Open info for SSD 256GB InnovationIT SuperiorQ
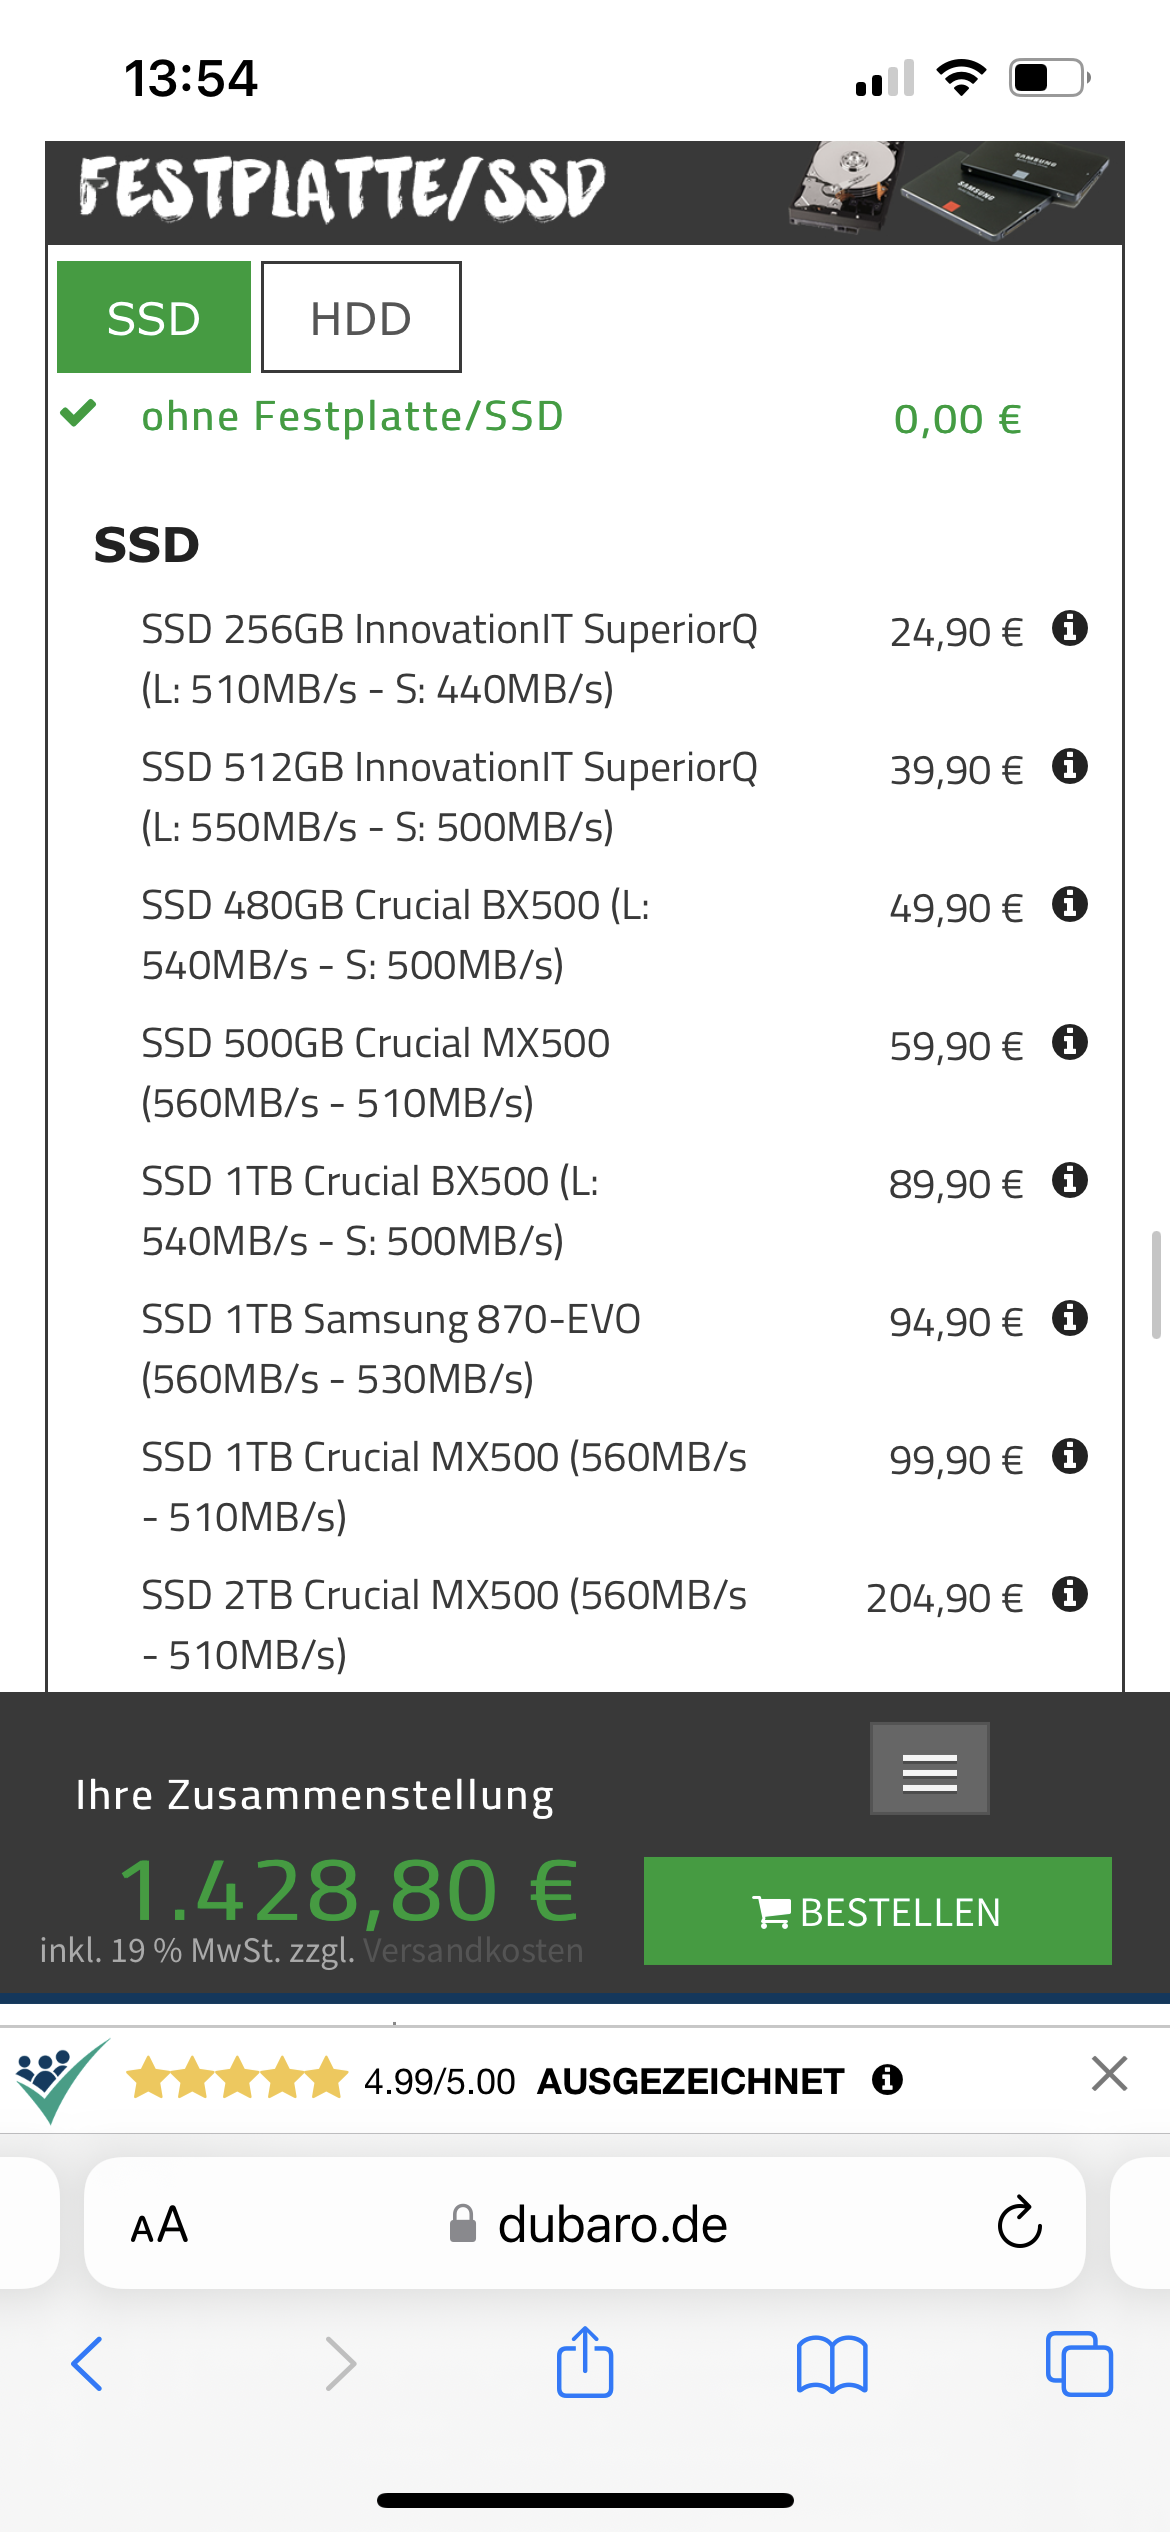 (1069, 629)
